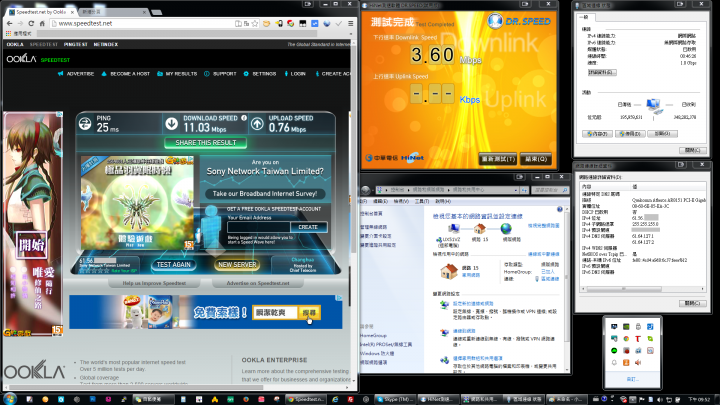Image resolution: width=720 pixels, height=405 pixels.
Task: Click the TEST AGAIN button
Action: pos(174,264)
